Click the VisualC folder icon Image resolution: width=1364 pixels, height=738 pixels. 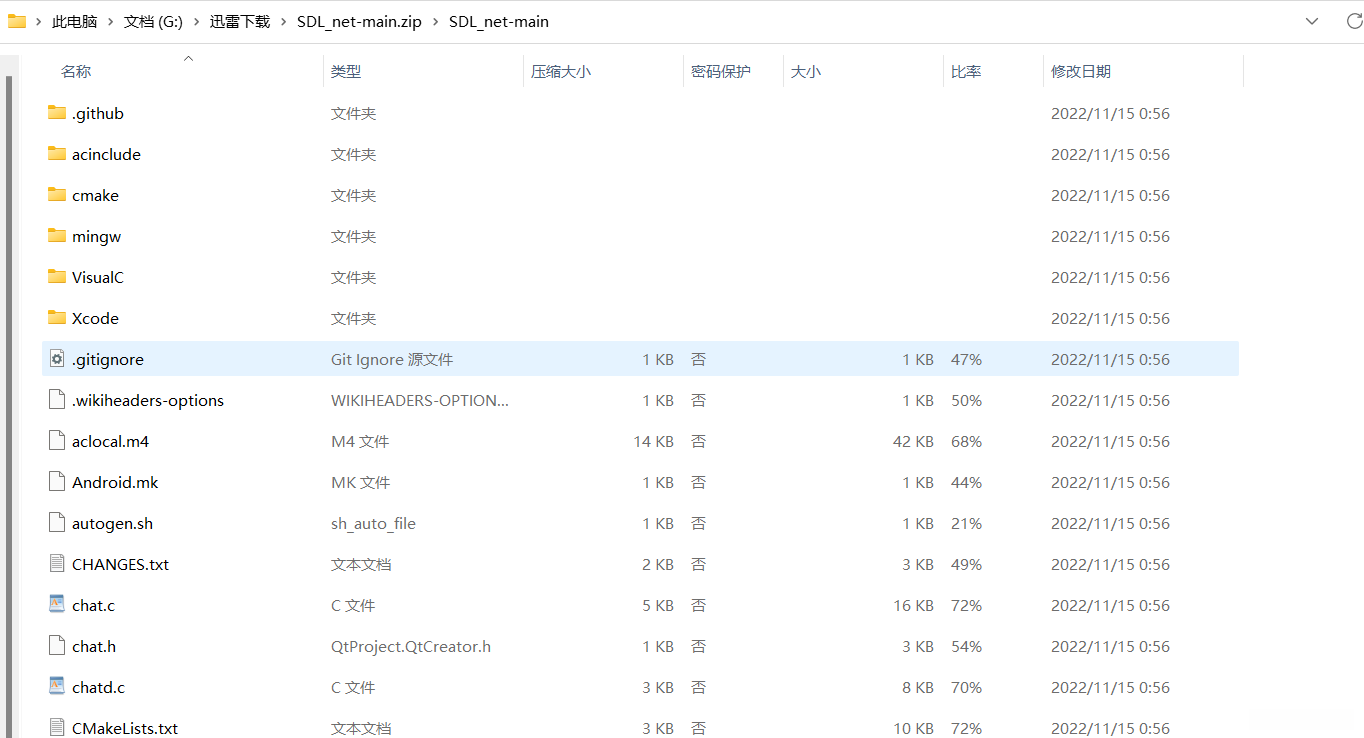coord(57,277)
